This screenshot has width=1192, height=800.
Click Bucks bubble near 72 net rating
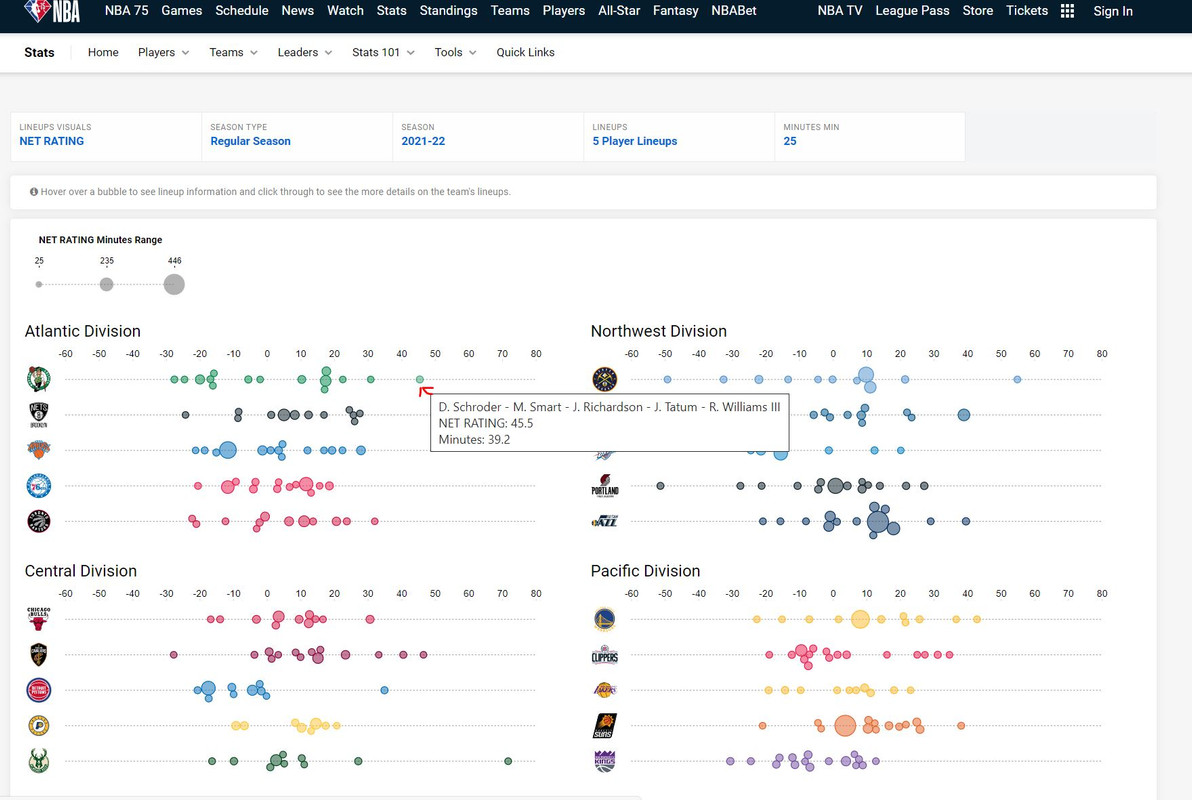click(509, 760)
